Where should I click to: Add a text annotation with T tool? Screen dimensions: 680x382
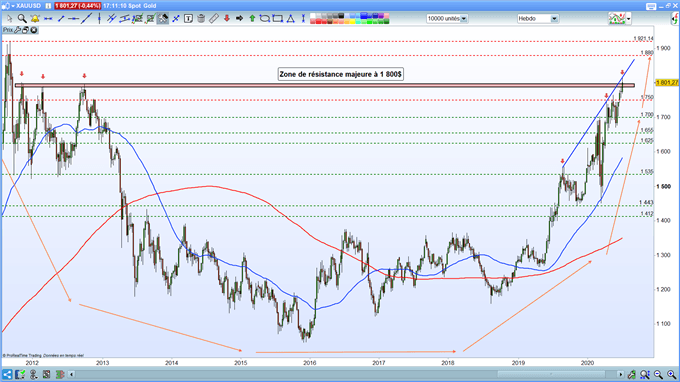point(189,19)
